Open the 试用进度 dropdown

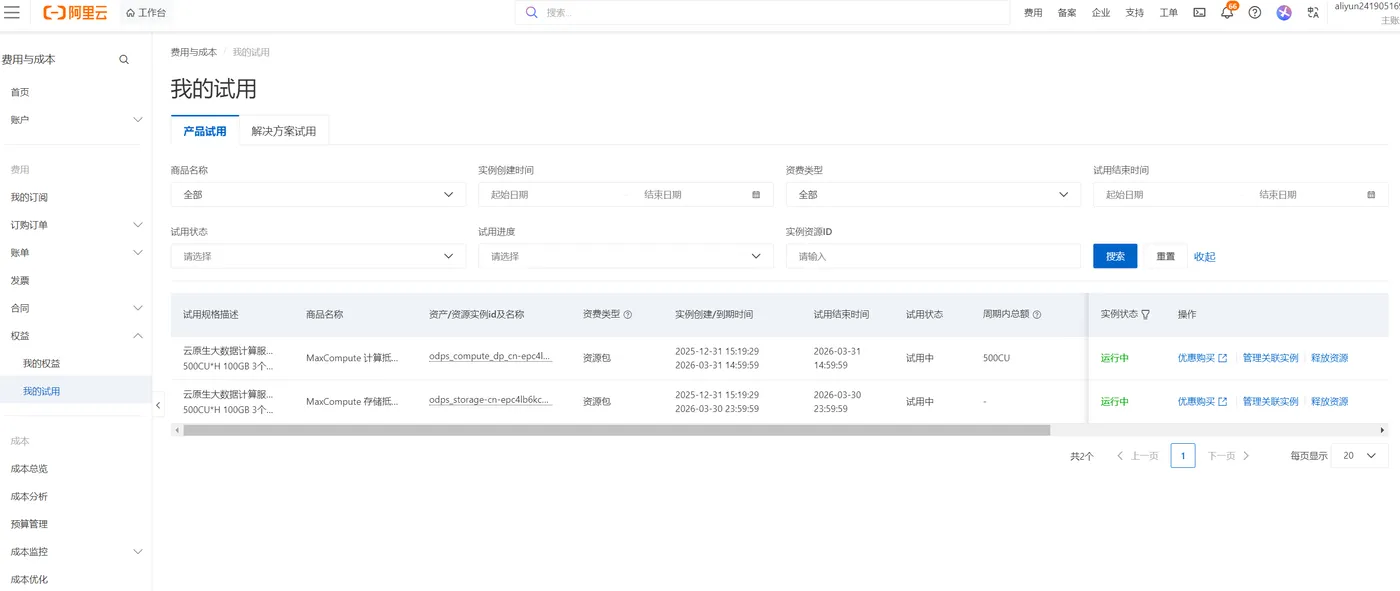pos(626,257)
